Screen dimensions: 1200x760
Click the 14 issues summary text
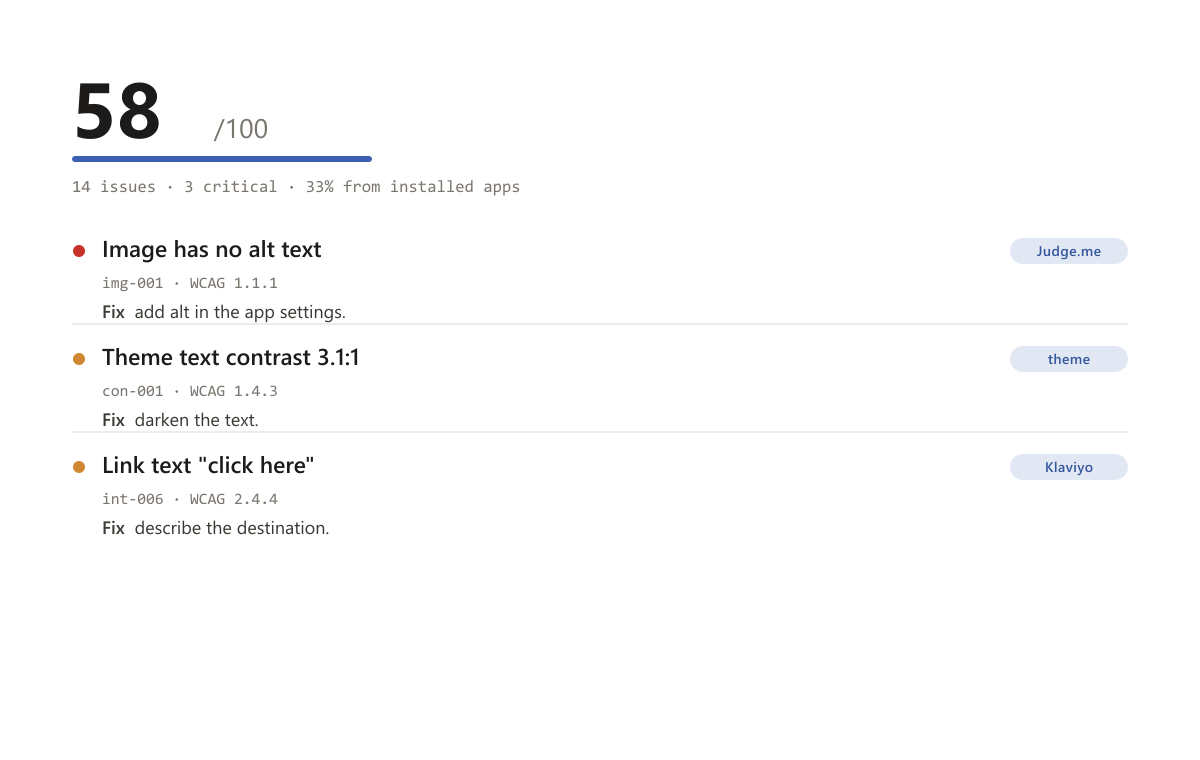tap(114, 187)
